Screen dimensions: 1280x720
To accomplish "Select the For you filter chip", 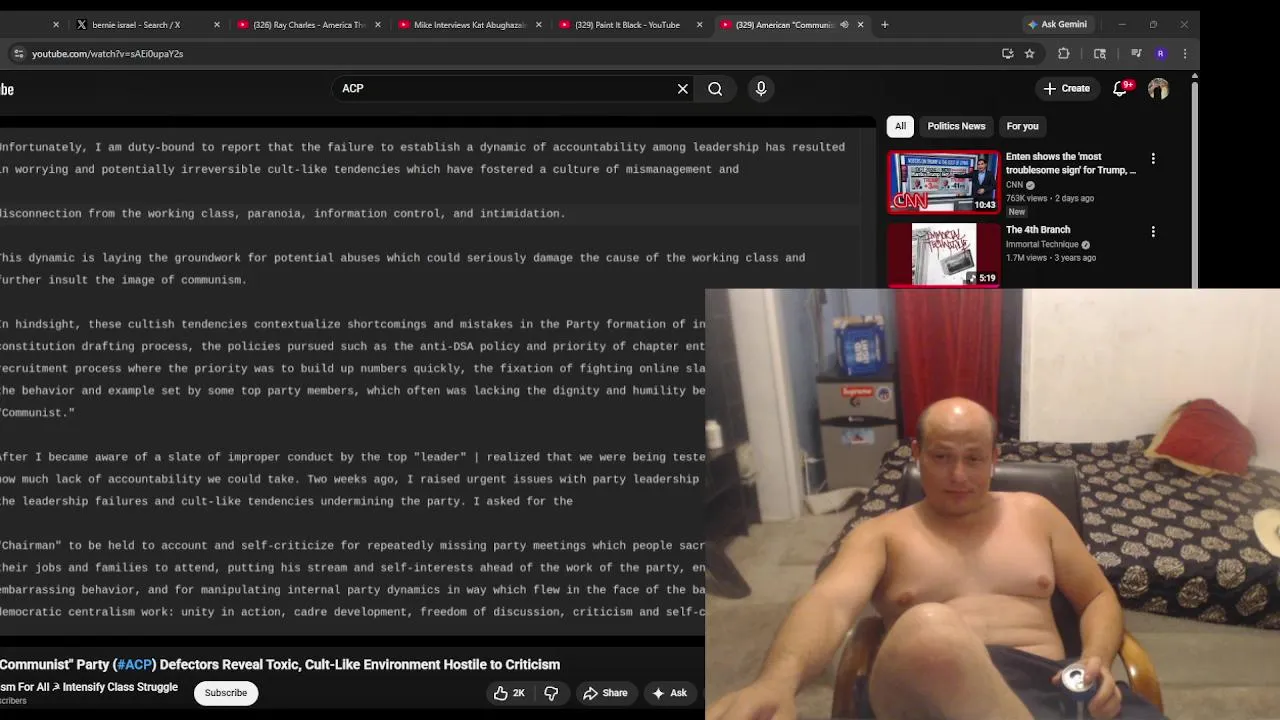I will [1022, 126].
